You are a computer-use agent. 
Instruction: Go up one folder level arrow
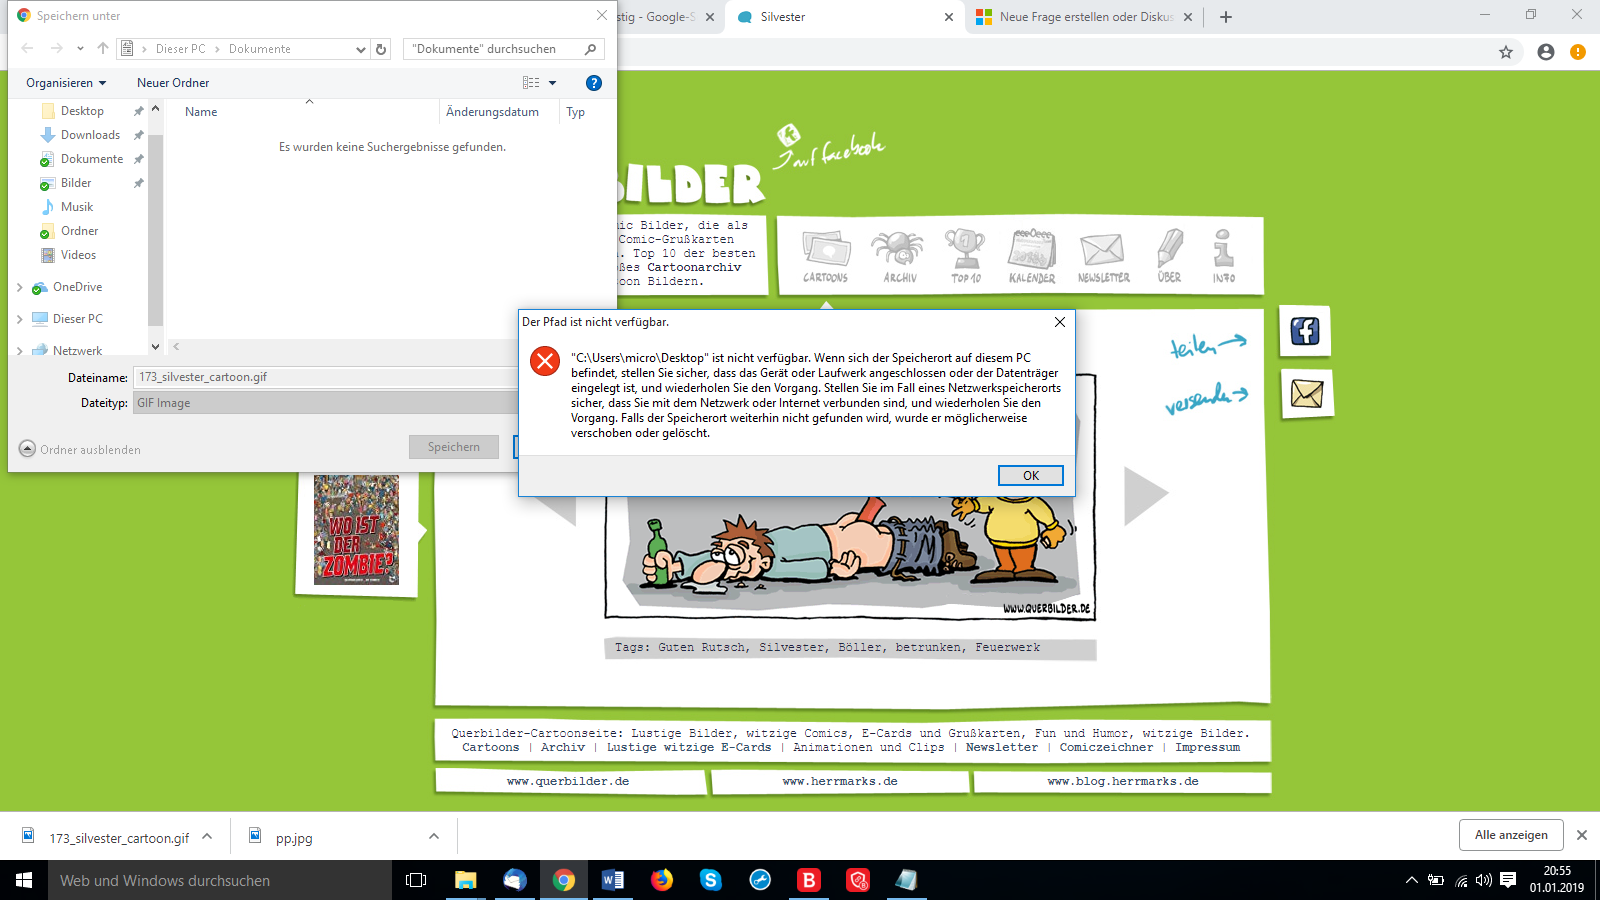(x=103, y=49)
